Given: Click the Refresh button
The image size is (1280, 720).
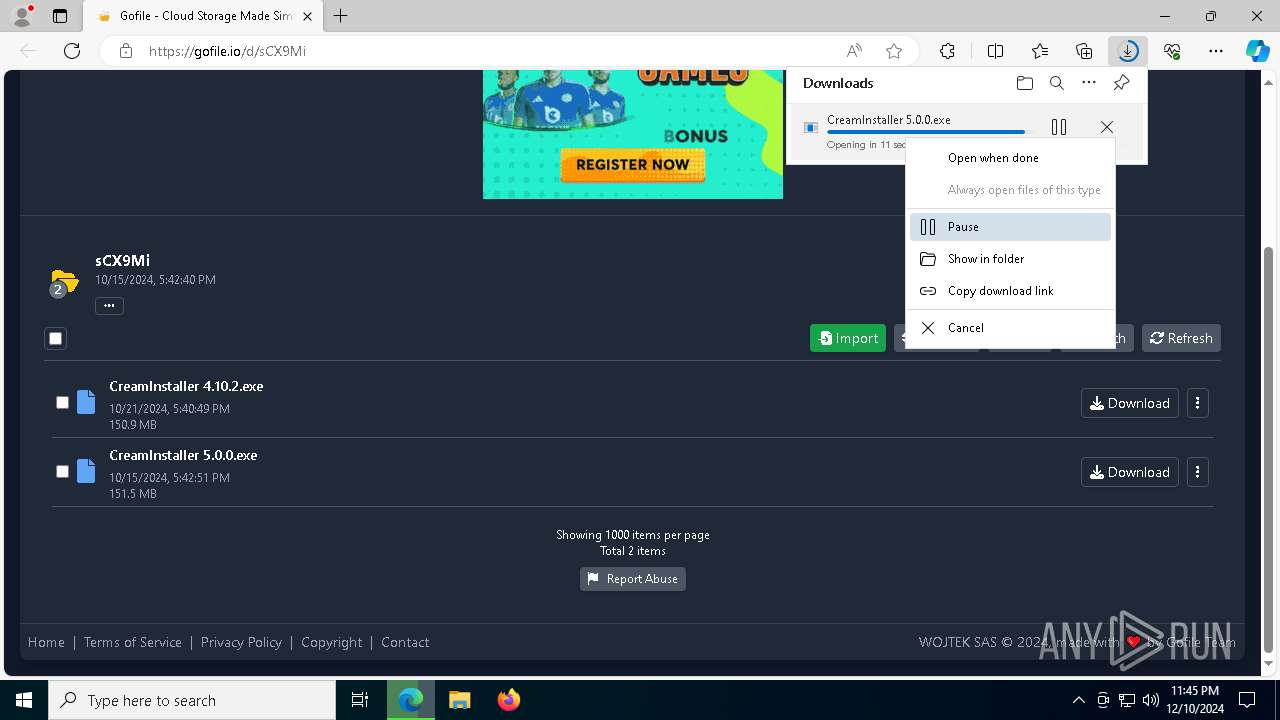Looking at the screenshot, I should click(x=1181, y=338).
